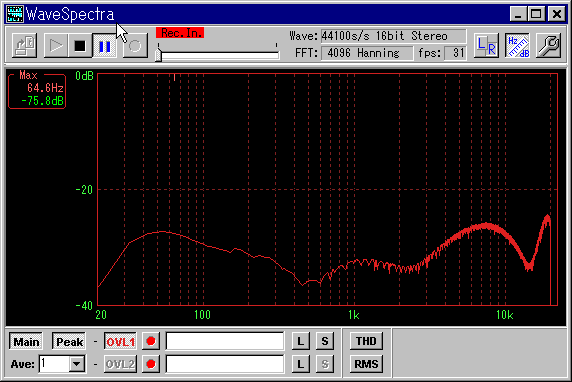This screenshot has height=382, width=572.
Task: Toggle the RMS measurement button
Action: [x=366, y=364]
